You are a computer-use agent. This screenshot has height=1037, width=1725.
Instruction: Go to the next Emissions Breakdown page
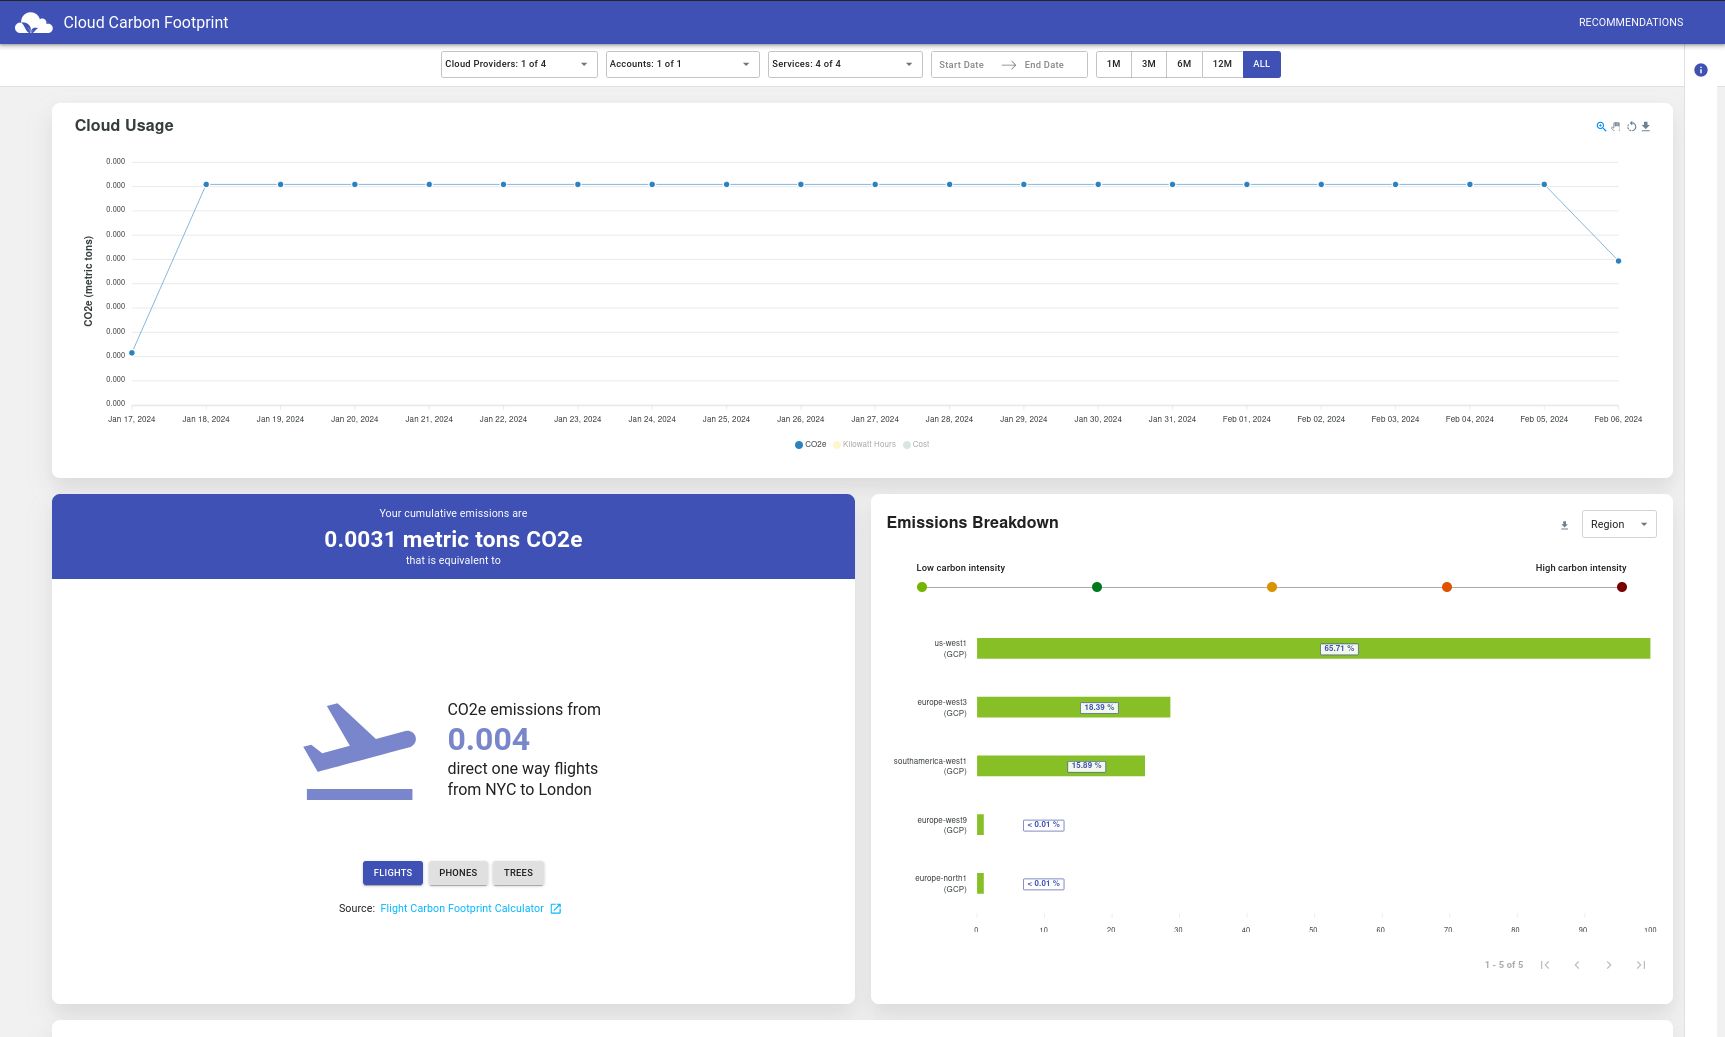[1609, 965]
